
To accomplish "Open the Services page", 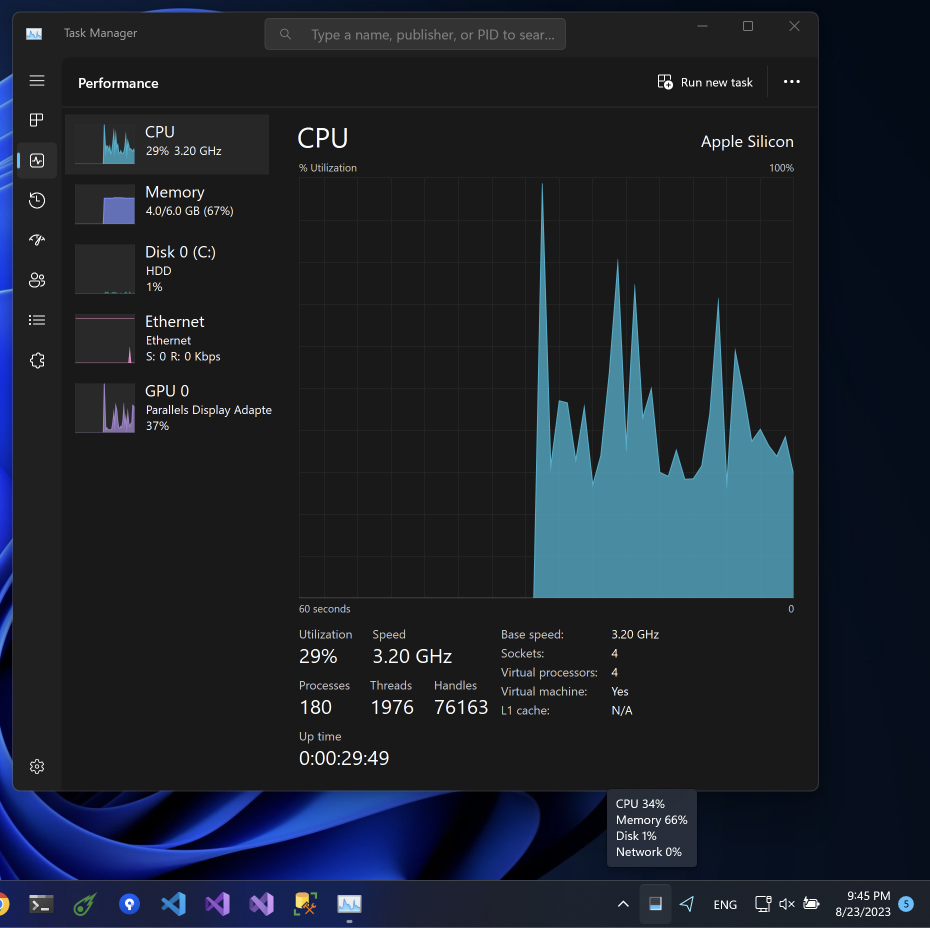I will [x=36, y=360].
